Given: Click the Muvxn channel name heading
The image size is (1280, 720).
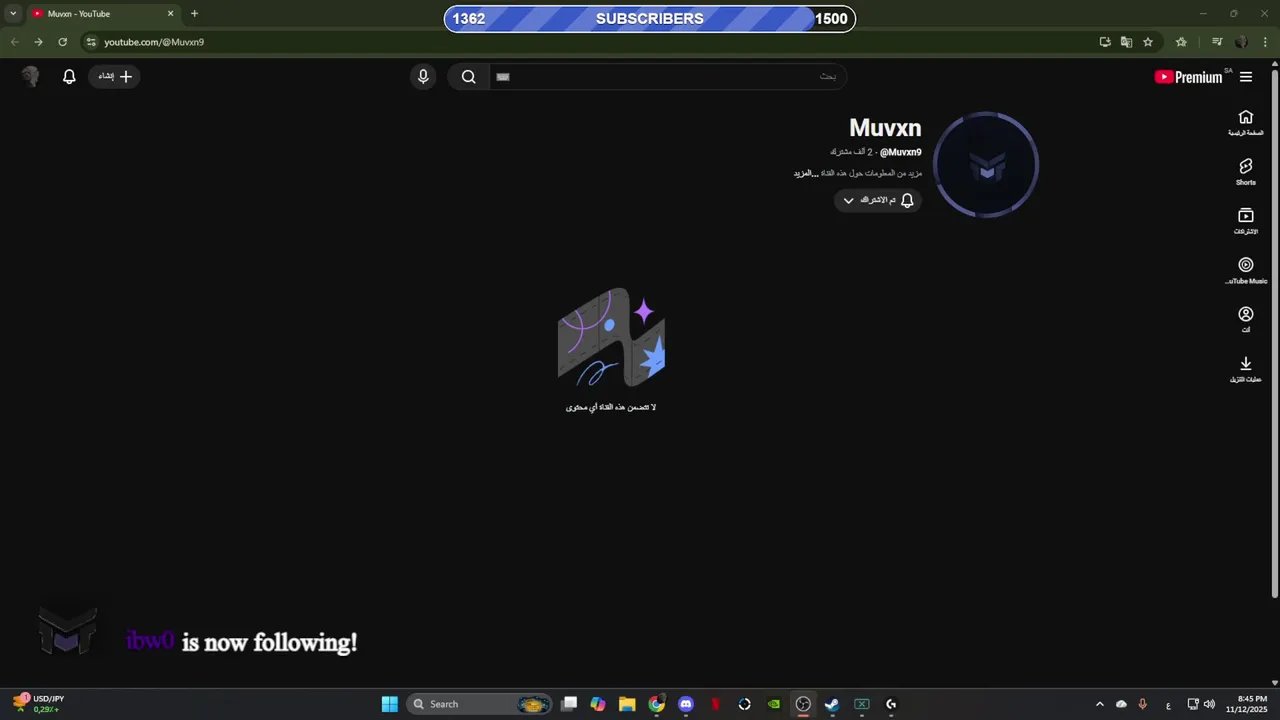Looking at the screenshot, I should tap(885, 128).
